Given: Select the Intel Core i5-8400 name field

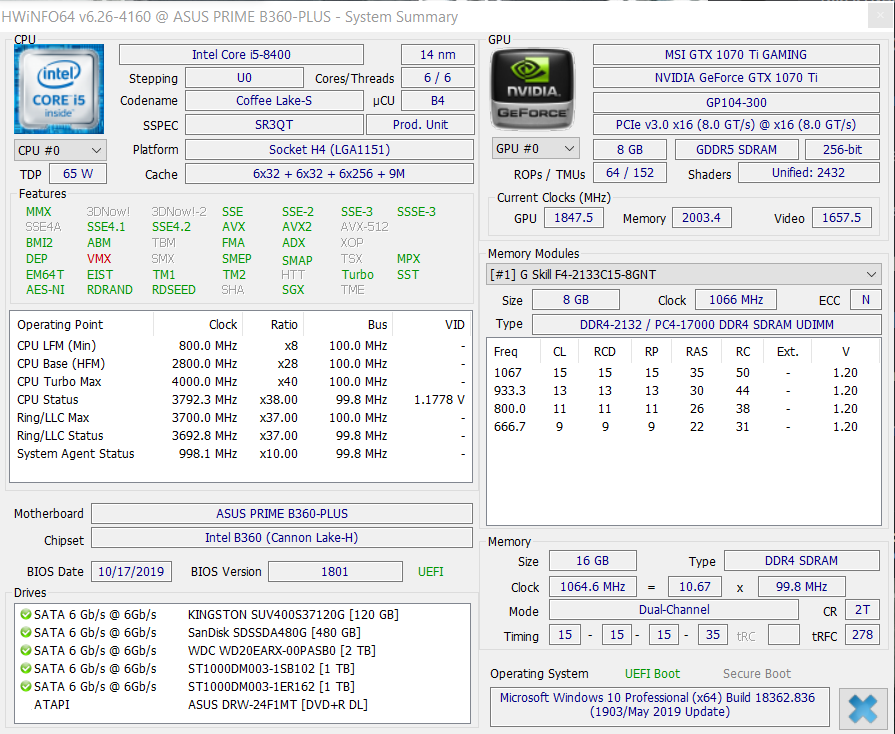Looking at the screenshot, I should point(241,55).
